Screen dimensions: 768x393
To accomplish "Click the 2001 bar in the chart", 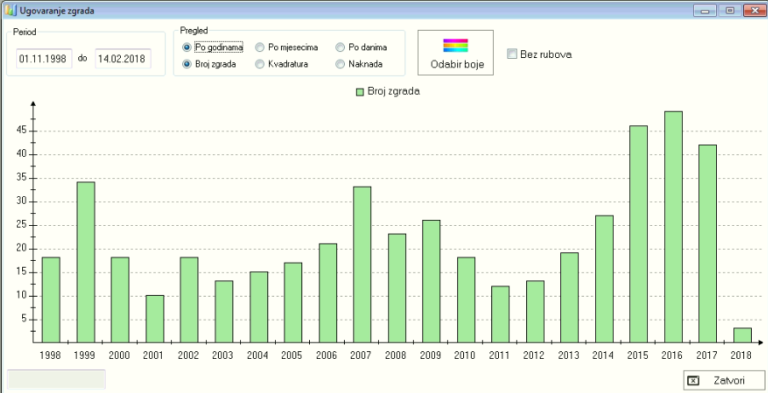I will [155, 319].
